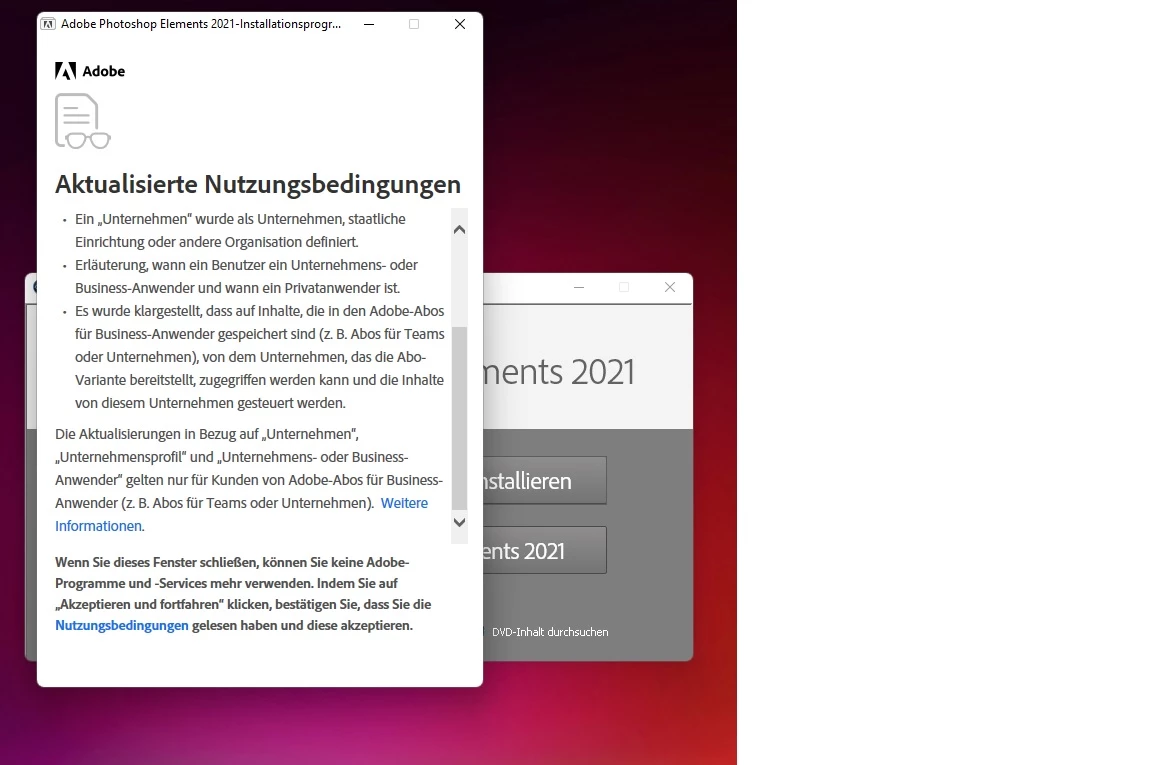The height and width of the screenshot is (765, 1152).
Task: Click the scrollbar down arrow in the terms text
Action: coord(459,522)
